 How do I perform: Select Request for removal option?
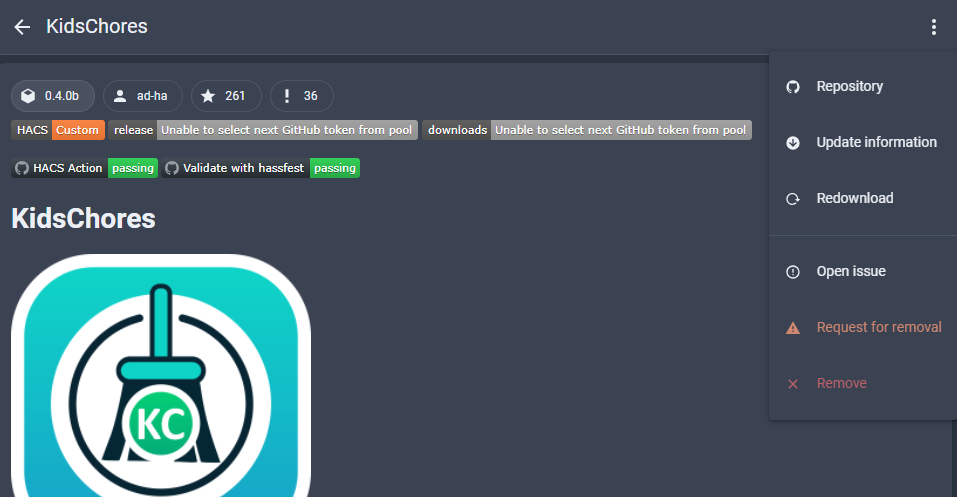863,328
